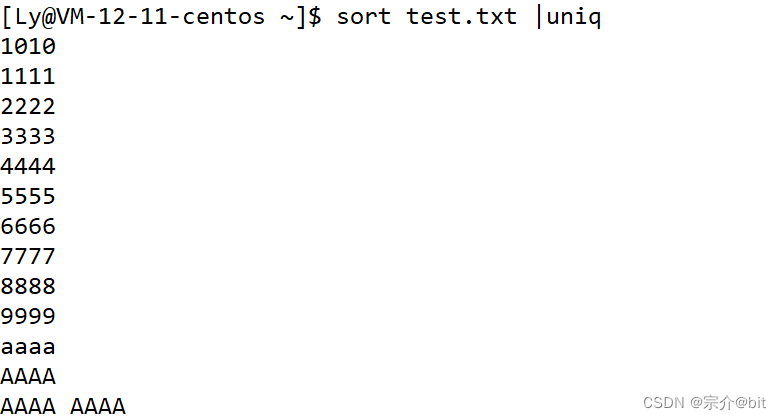The image size is (781, 420).
Task: Click the output line 5555
Action: point(28,196)
